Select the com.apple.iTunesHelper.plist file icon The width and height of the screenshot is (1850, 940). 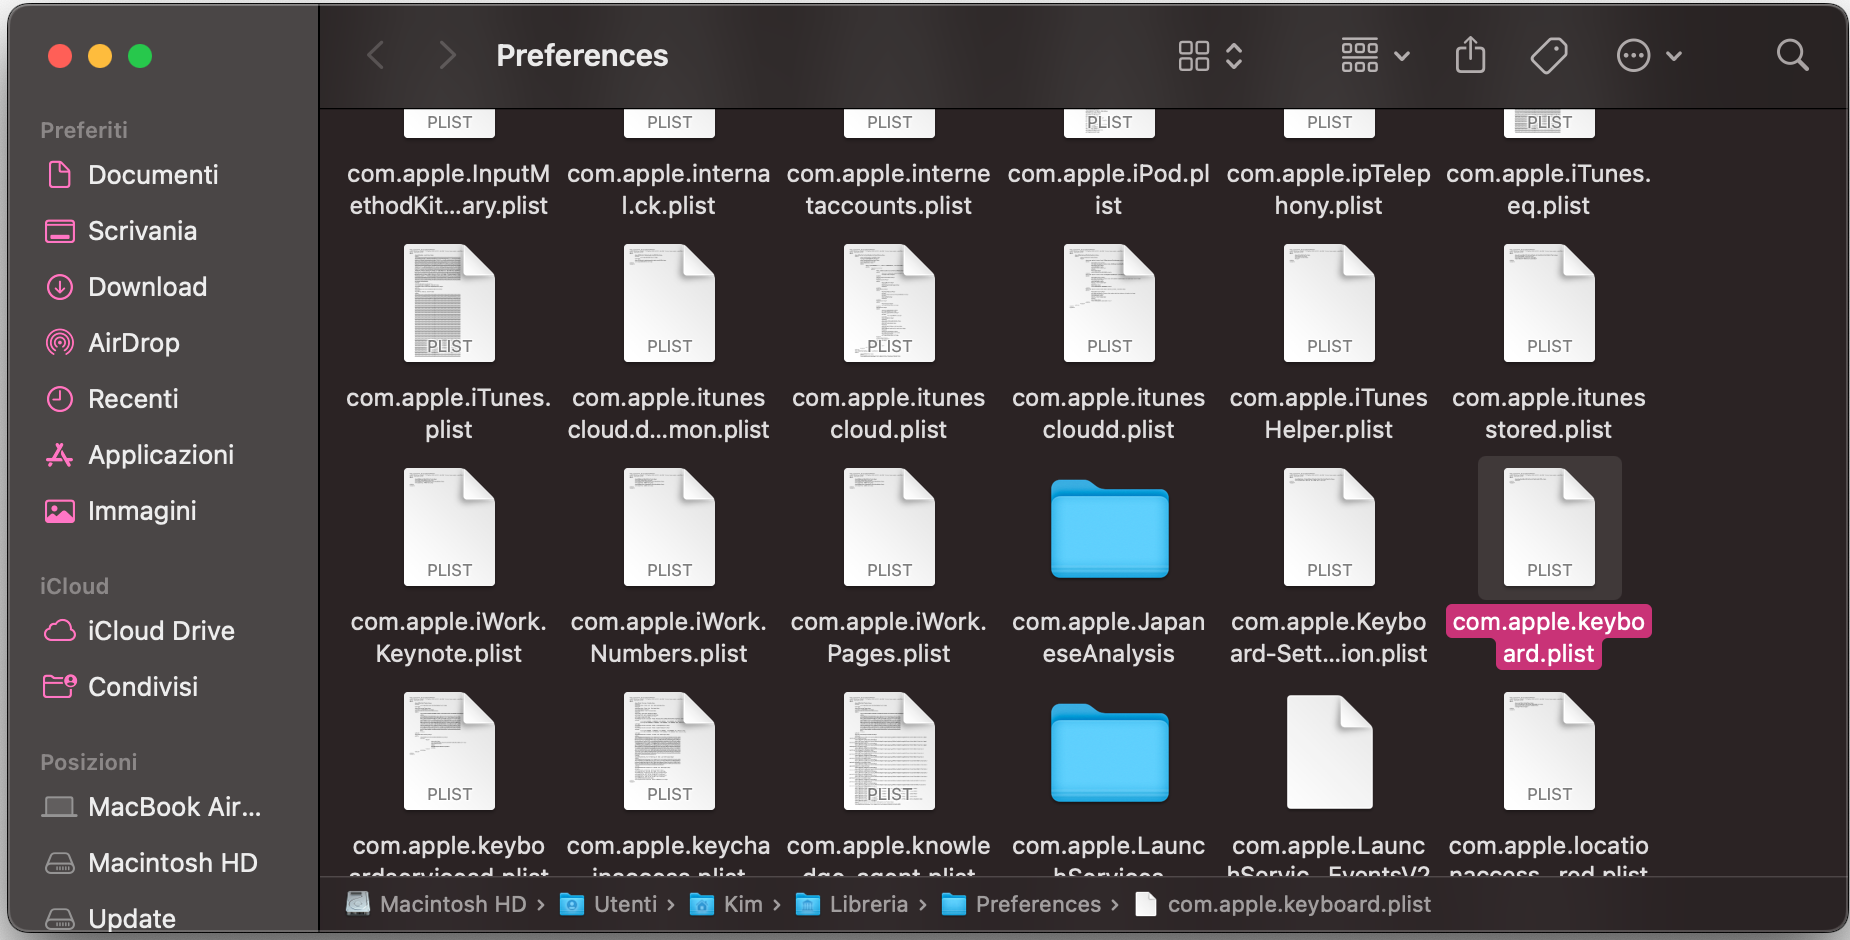tap(1329, 303)
